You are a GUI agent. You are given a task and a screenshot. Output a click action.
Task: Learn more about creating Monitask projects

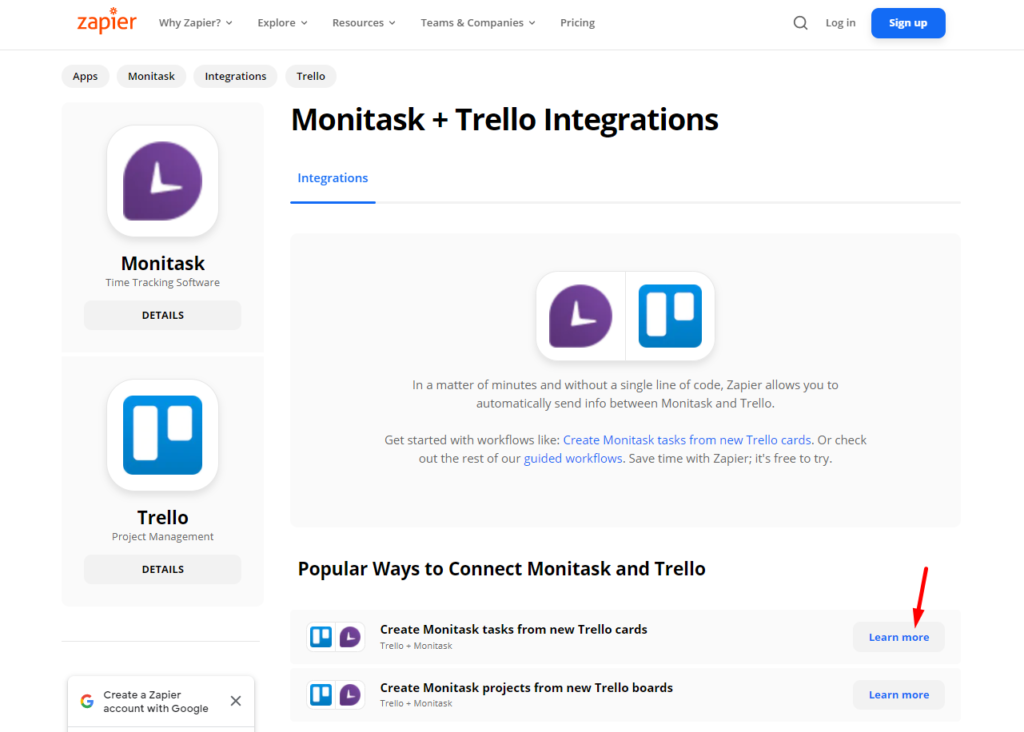(x=898, y=695)
